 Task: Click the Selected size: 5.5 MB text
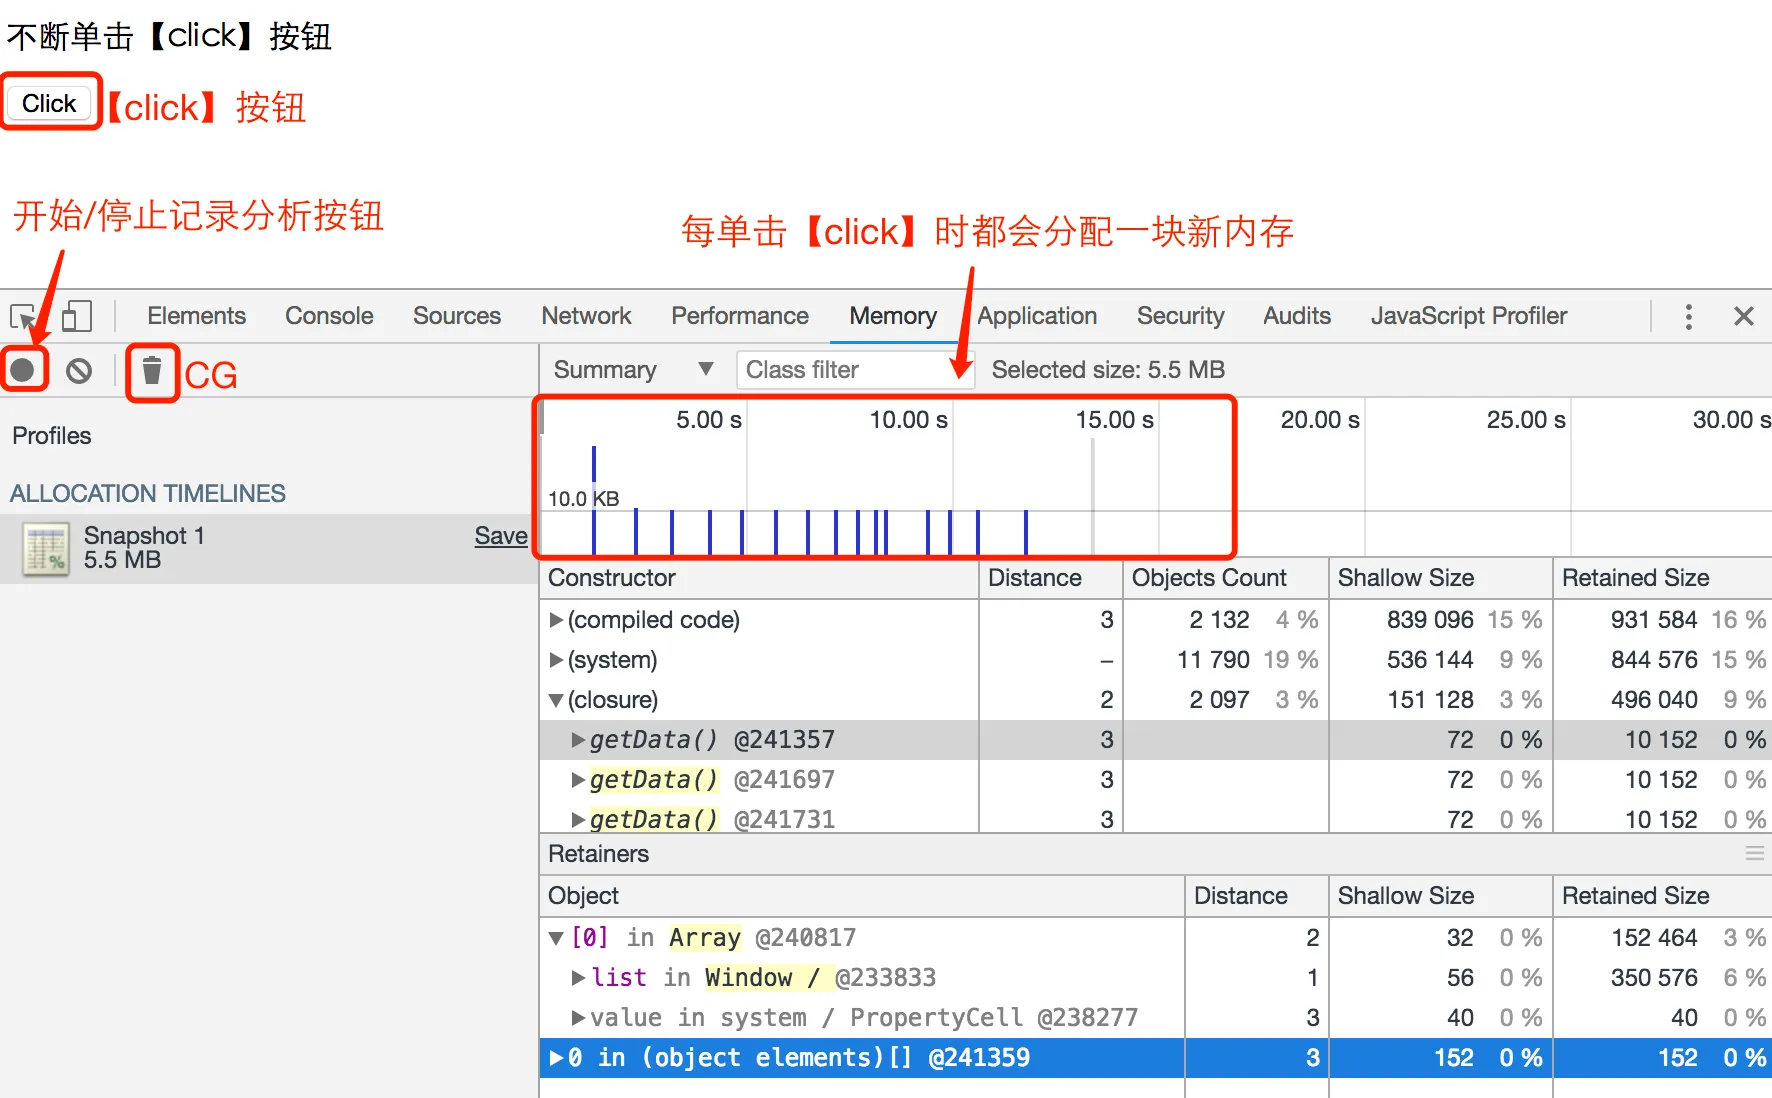point(1108,370)
